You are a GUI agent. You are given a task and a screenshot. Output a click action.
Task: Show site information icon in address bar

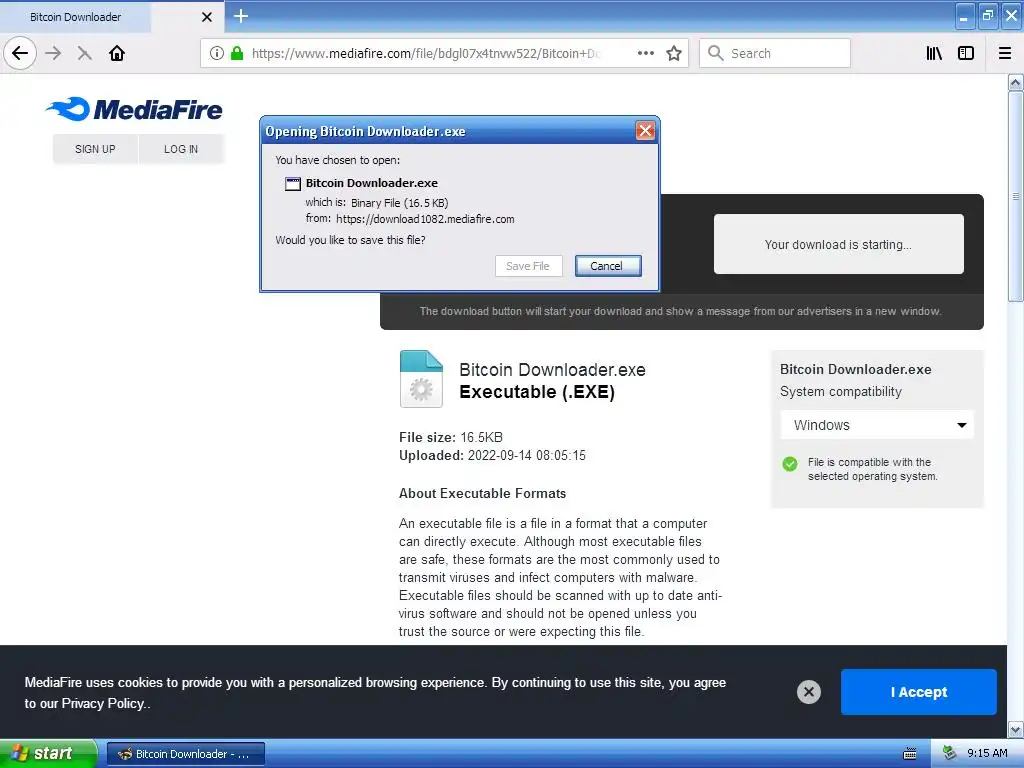click(217, 53)
